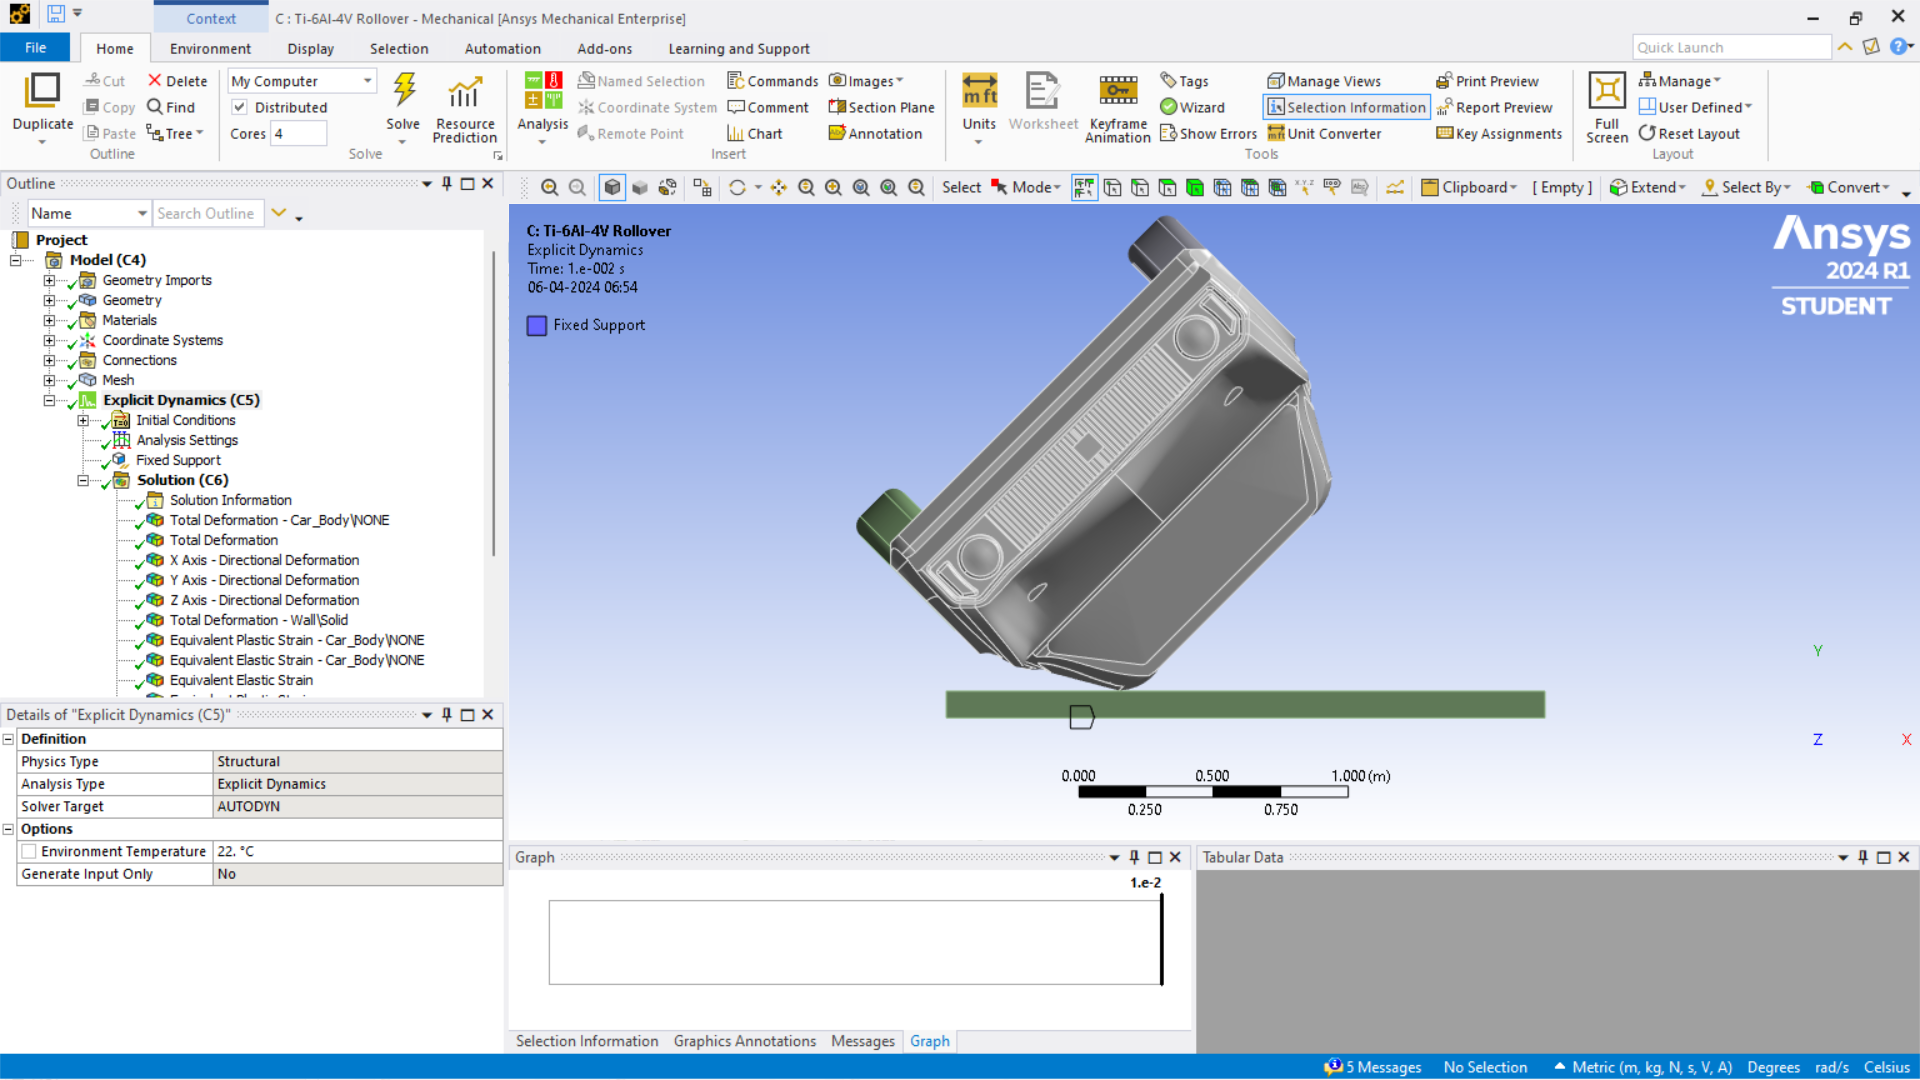
Task: Insert a Section Plane
Action: 881,107
